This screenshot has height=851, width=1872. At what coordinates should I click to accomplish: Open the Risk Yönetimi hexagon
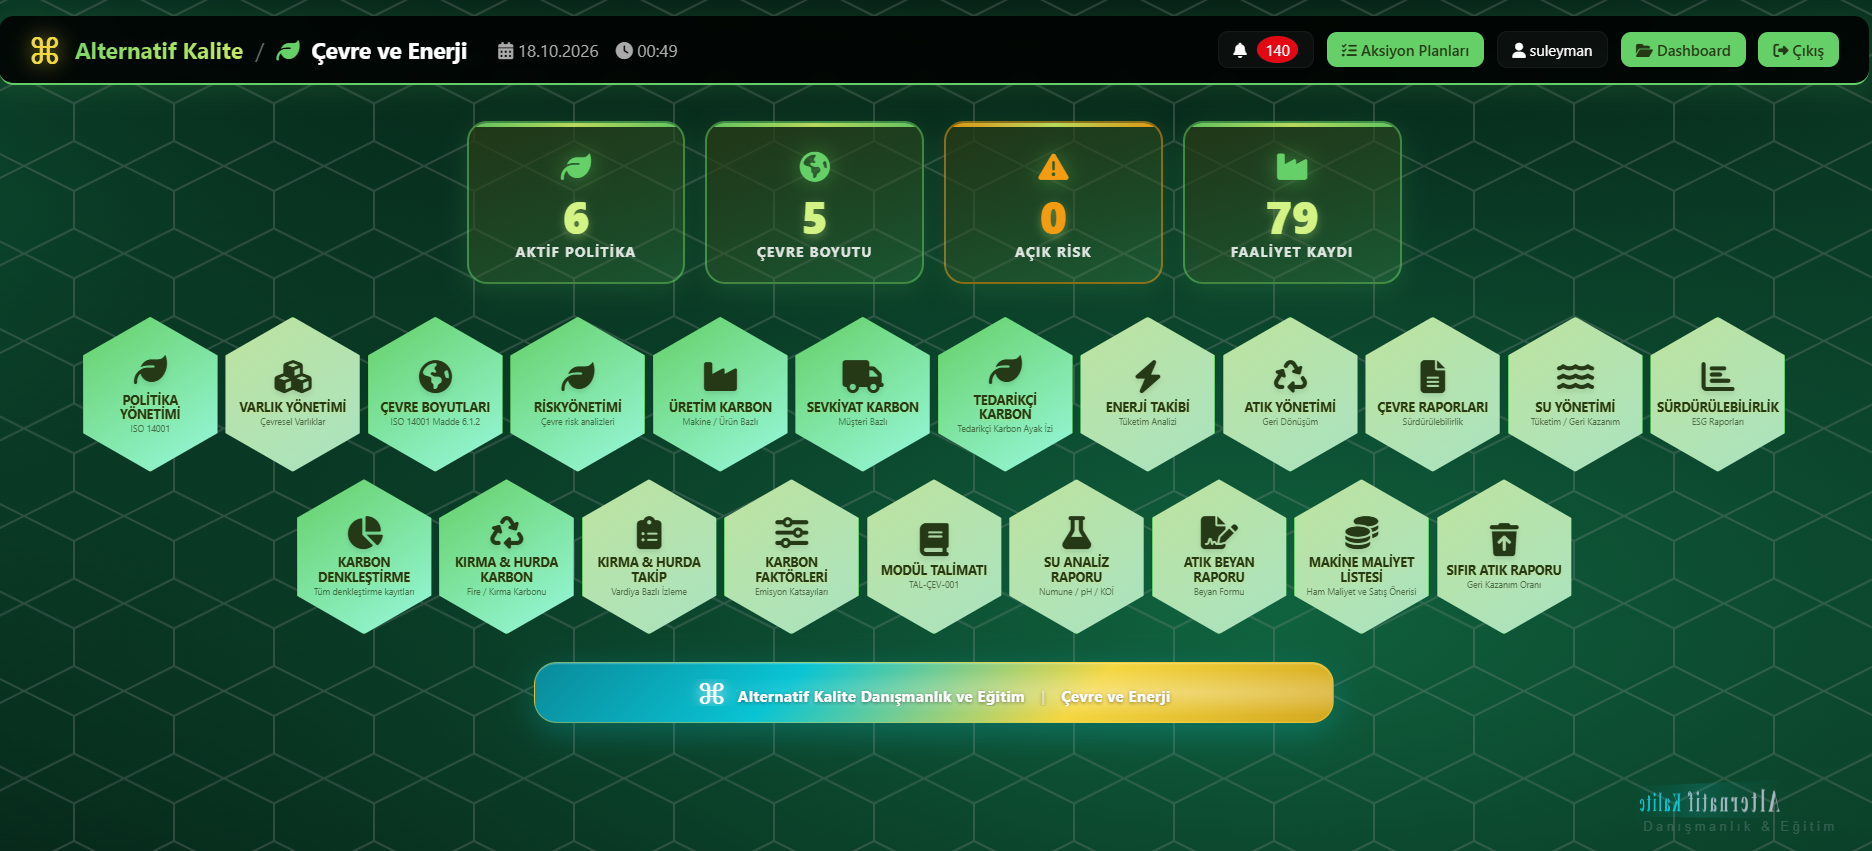pos(578,394)
